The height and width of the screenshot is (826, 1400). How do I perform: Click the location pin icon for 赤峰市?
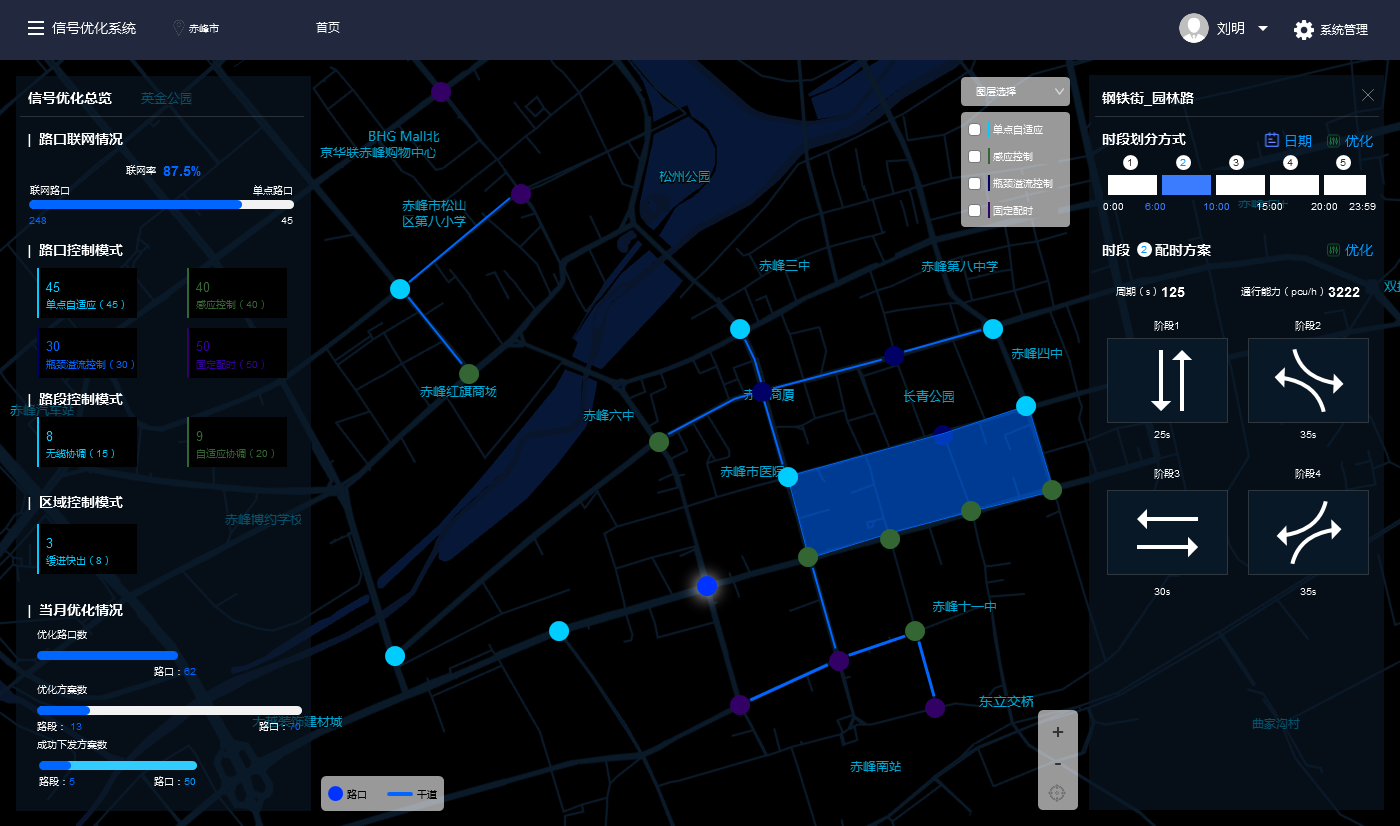coord(179,28)
